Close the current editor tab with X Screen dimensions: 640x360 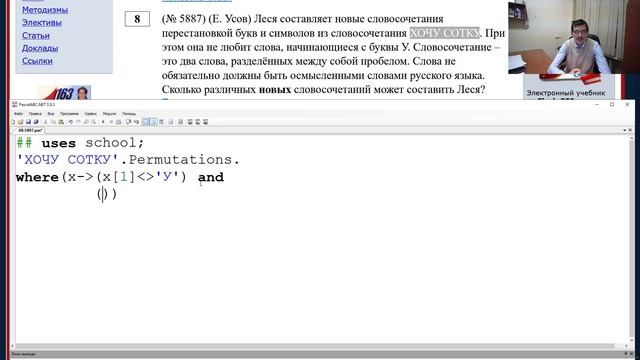[x=630, y=130]
